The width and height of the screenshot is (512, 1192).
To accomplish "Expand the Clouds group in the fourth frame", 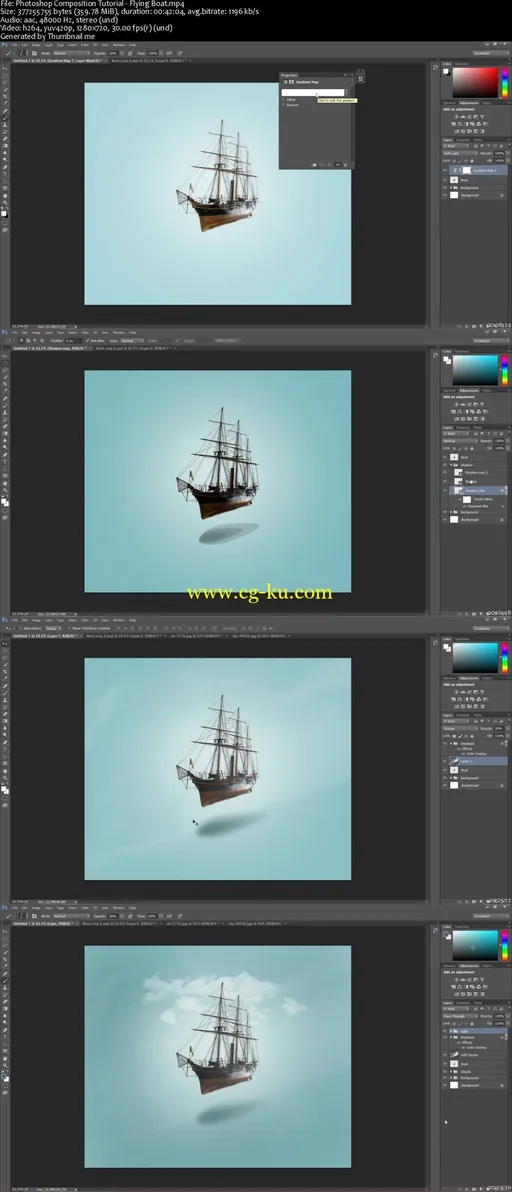I will [451, 1072].
